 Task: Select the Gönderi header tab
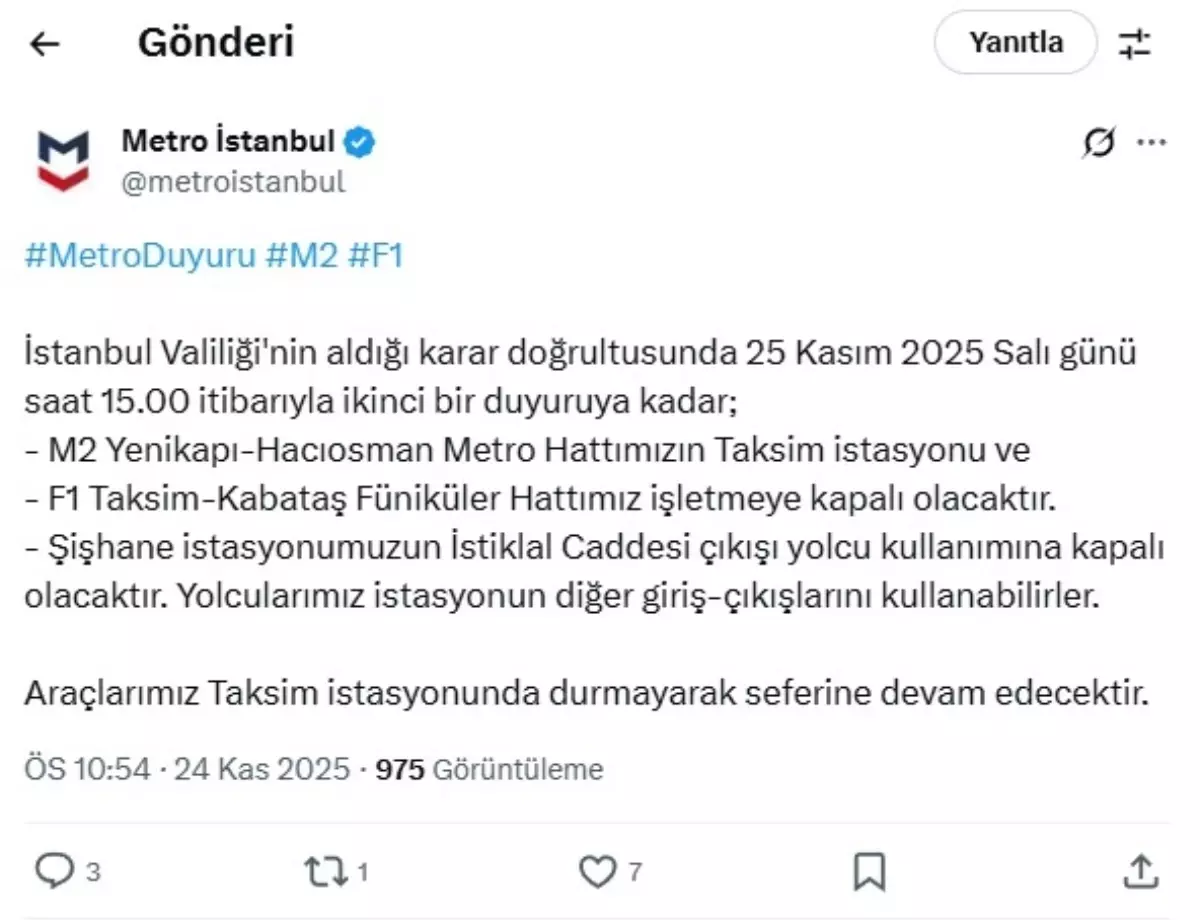point(216,42)
